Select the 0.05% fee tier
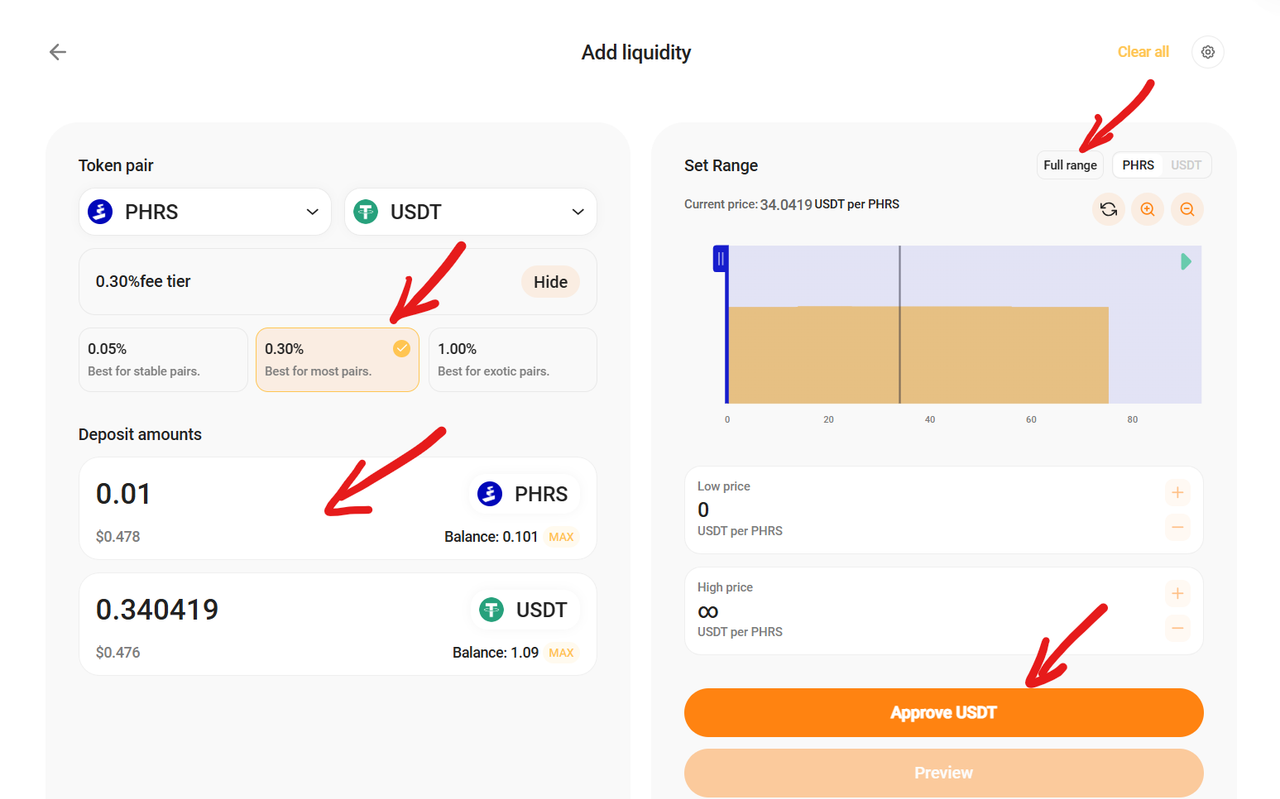The width and height of the screenshot is (1280, 799). click(x=163, y=360)
